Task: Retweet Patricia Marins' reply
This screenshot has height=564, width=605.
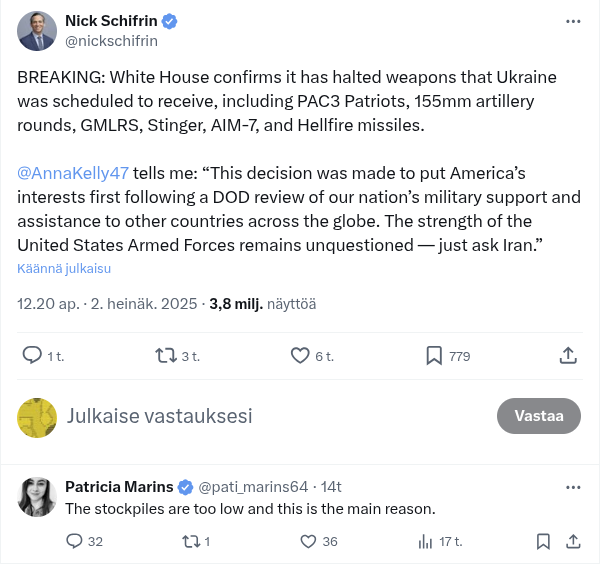Action: tap(187, 541)
